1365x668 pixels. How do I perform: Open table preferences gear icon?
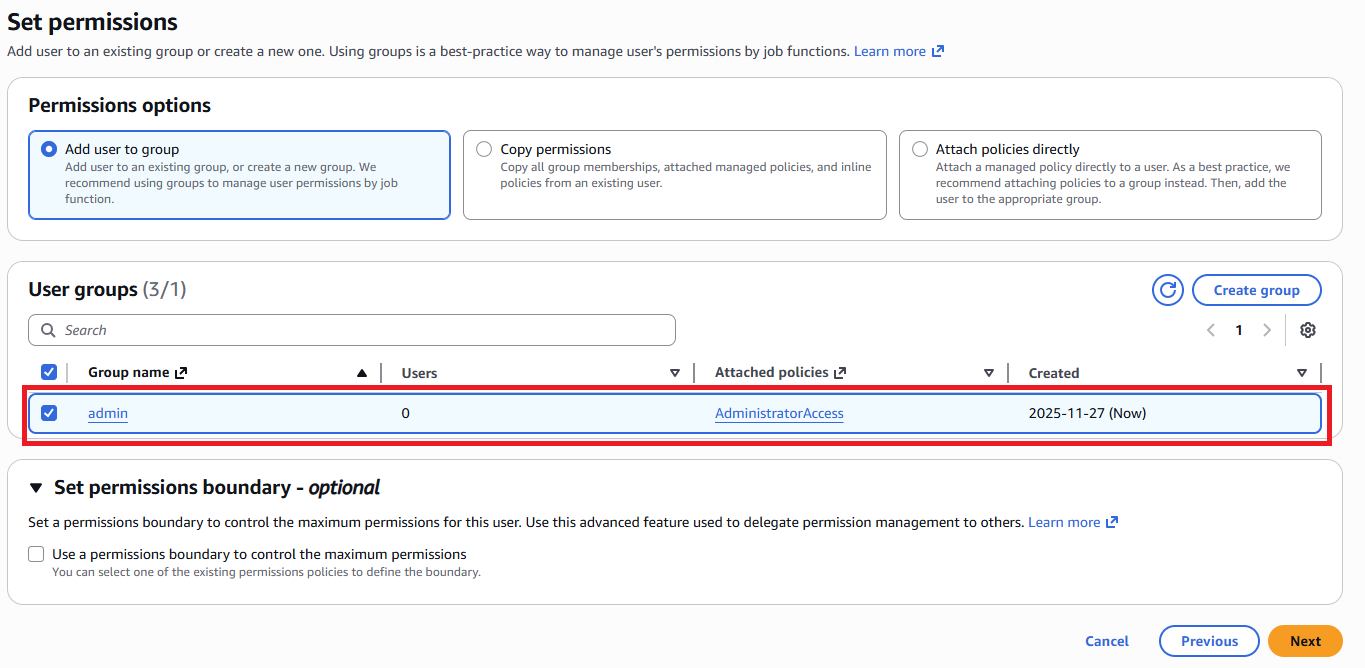[1308, 330]
